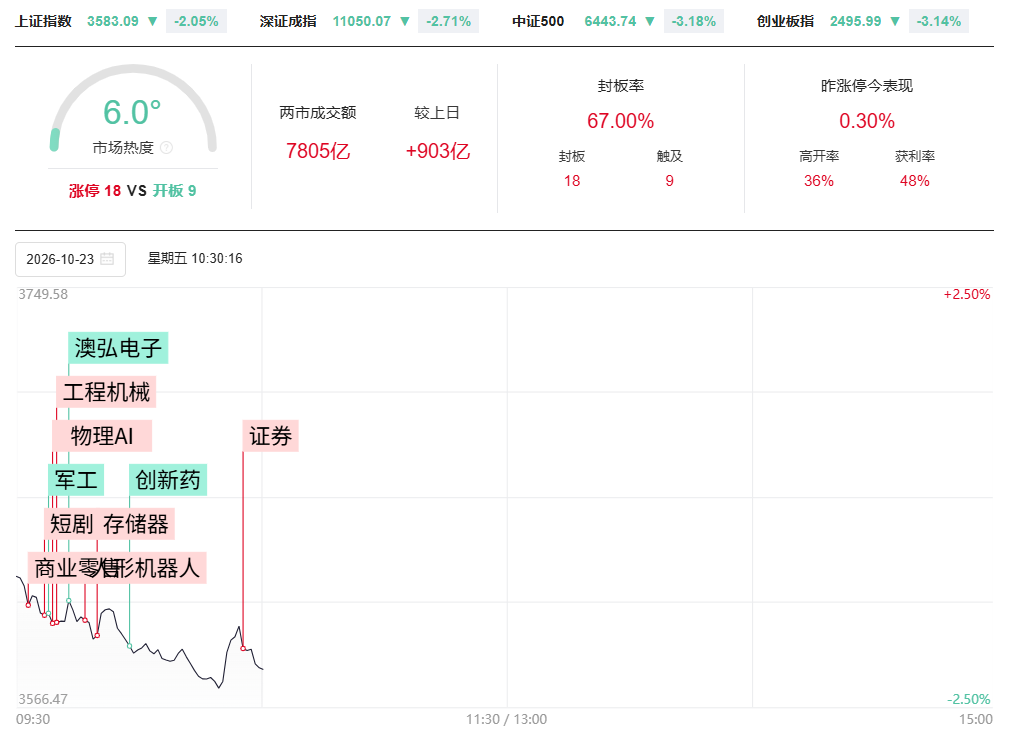The image size is (1018, 737).
Task: Click the 军工 sector tag
Action: pos(76,480)
